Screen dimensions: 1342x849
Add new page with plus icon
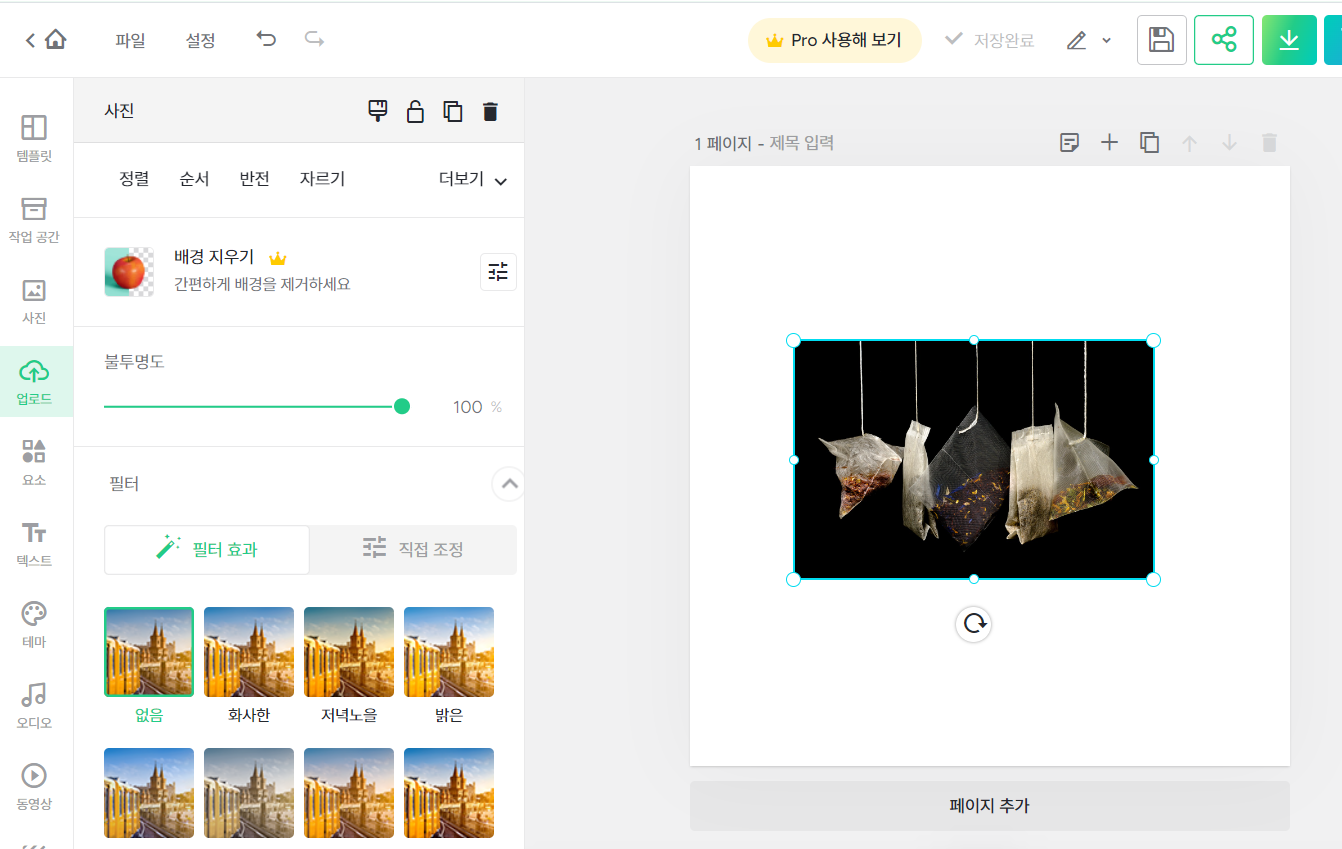coord(1109,143)
